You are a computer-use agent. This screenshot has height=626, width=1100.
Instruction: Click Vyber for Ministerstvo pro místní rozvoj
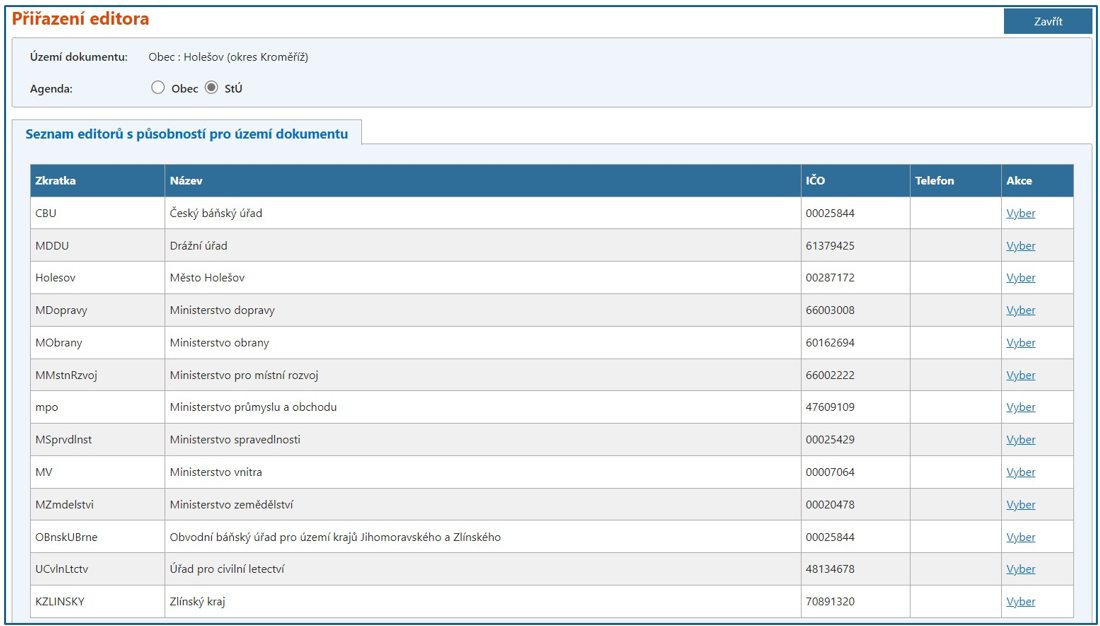(x=1020, y=375)
